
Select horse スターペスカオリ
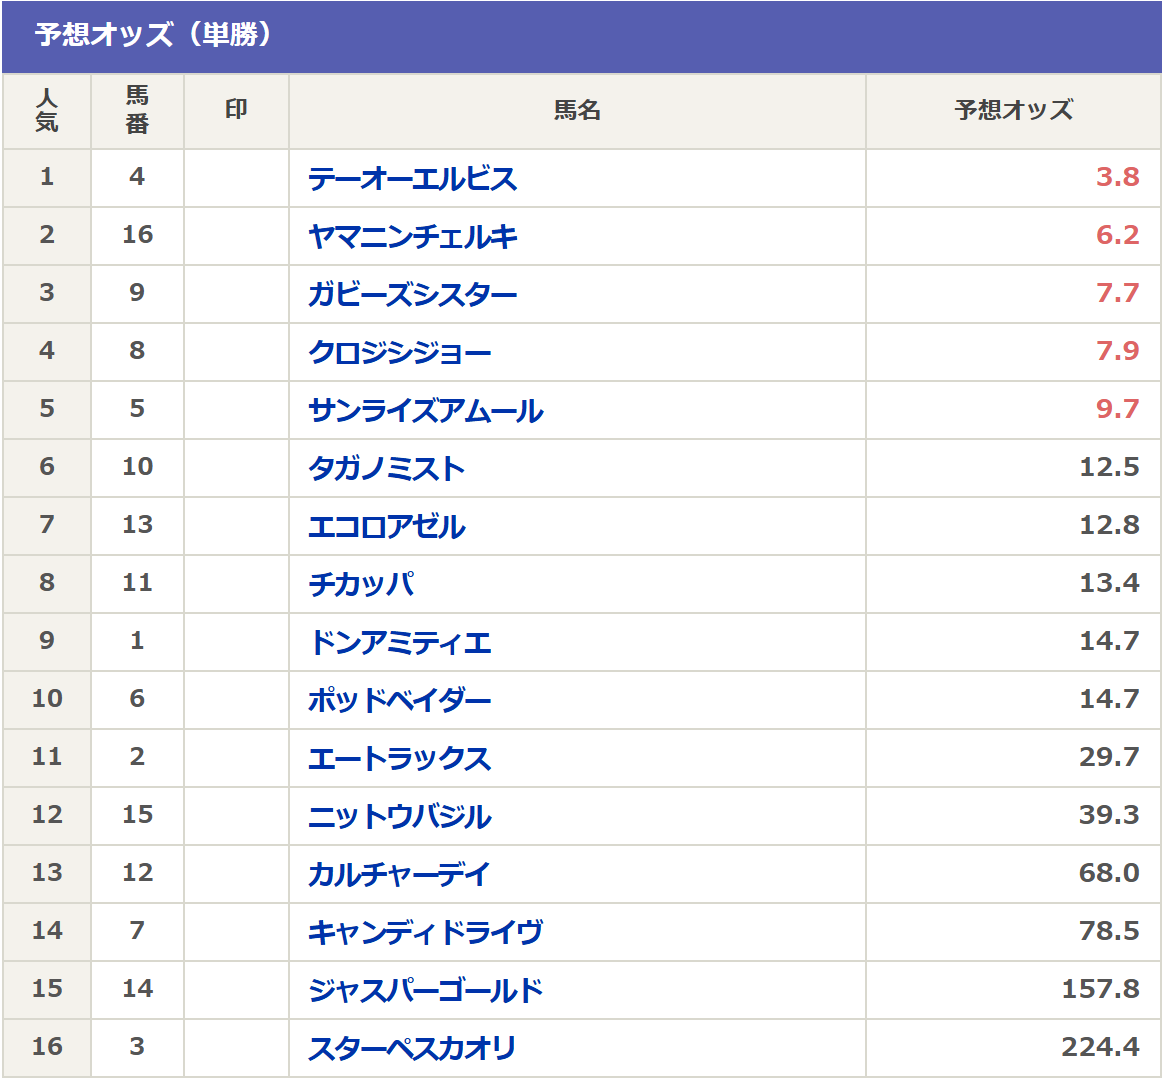click(x=412, y=1049)
